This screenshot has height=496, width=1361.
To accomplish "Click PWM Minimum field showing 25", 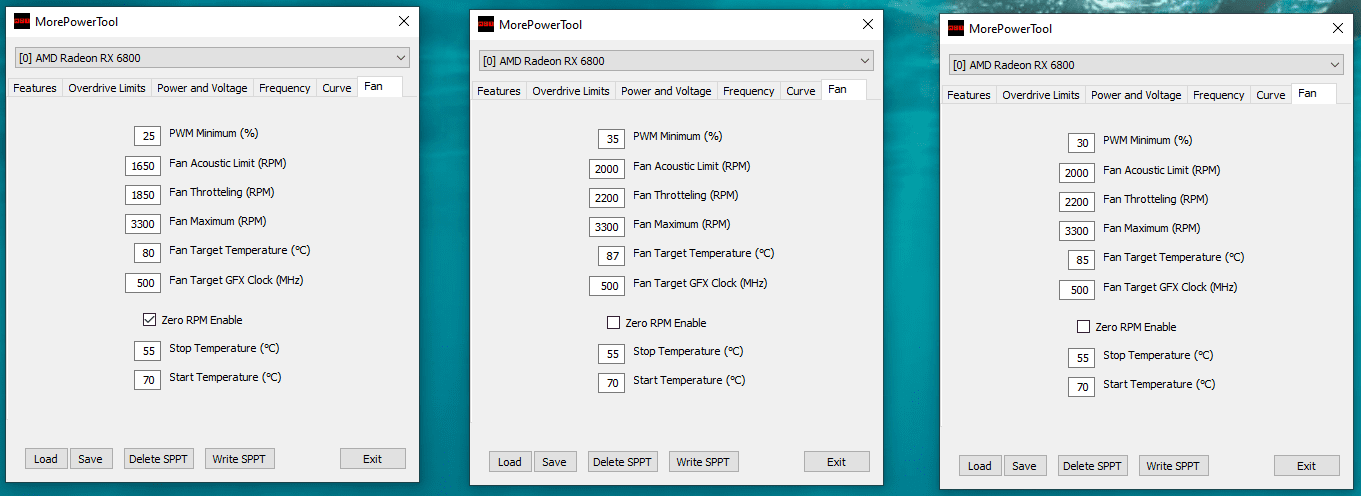I will (x=147, y=135).
